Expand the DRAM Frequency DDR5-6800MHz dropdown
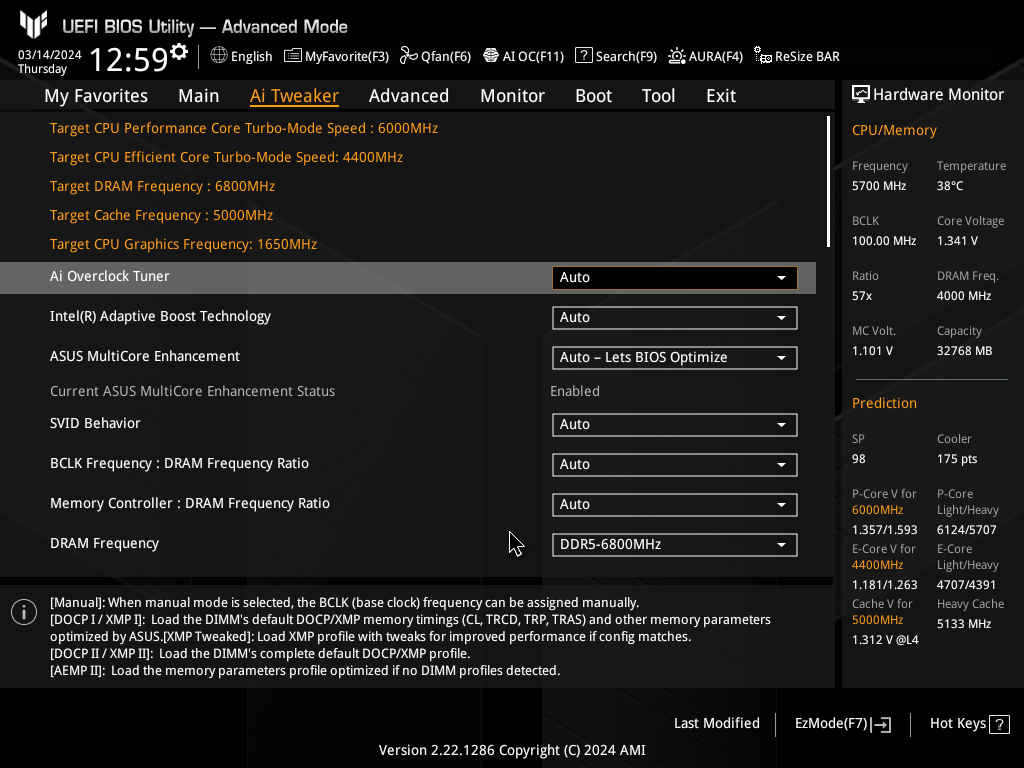1024x768 pixels. pos(675,545)
